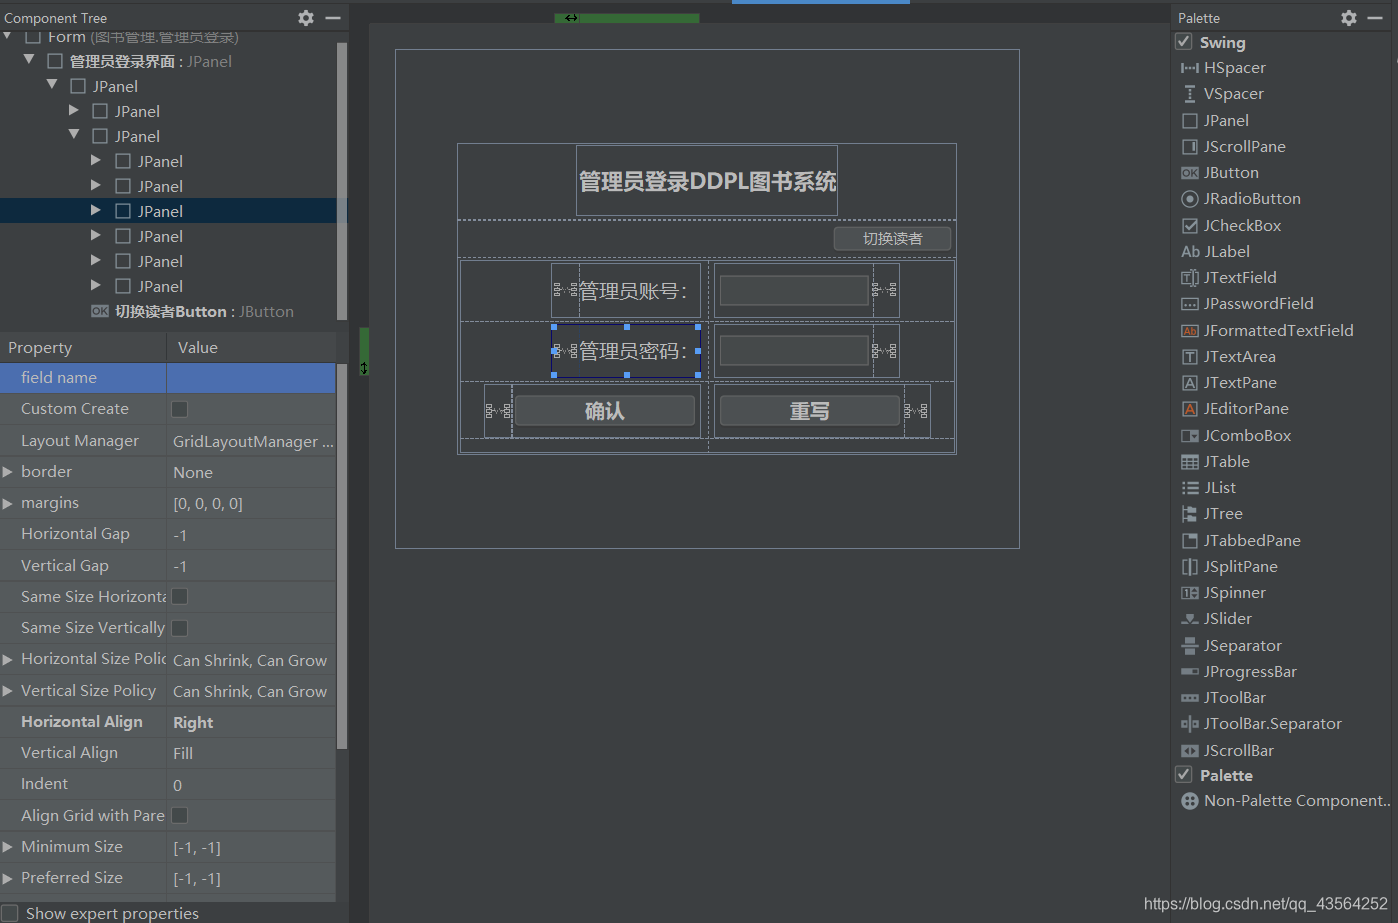Choose JTextPane from the palette

pos(1229,383)
